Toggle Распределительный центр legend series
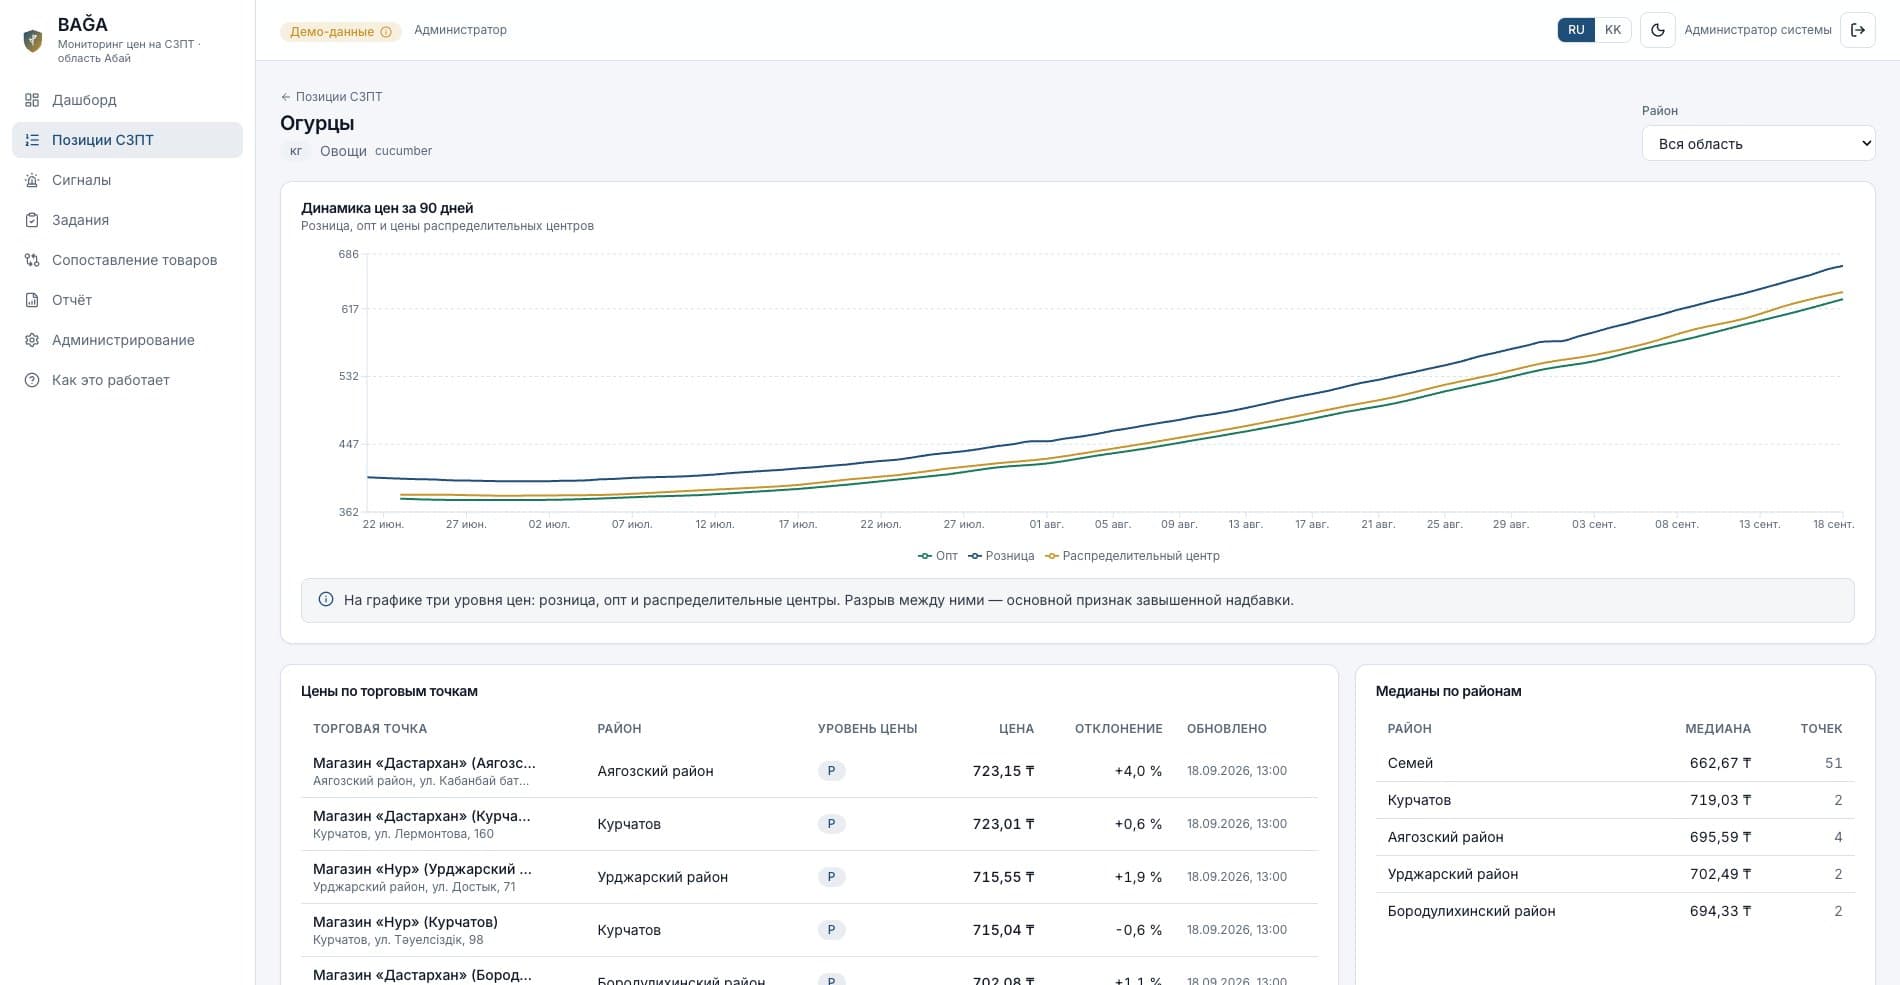 (x=1133, y=556)
